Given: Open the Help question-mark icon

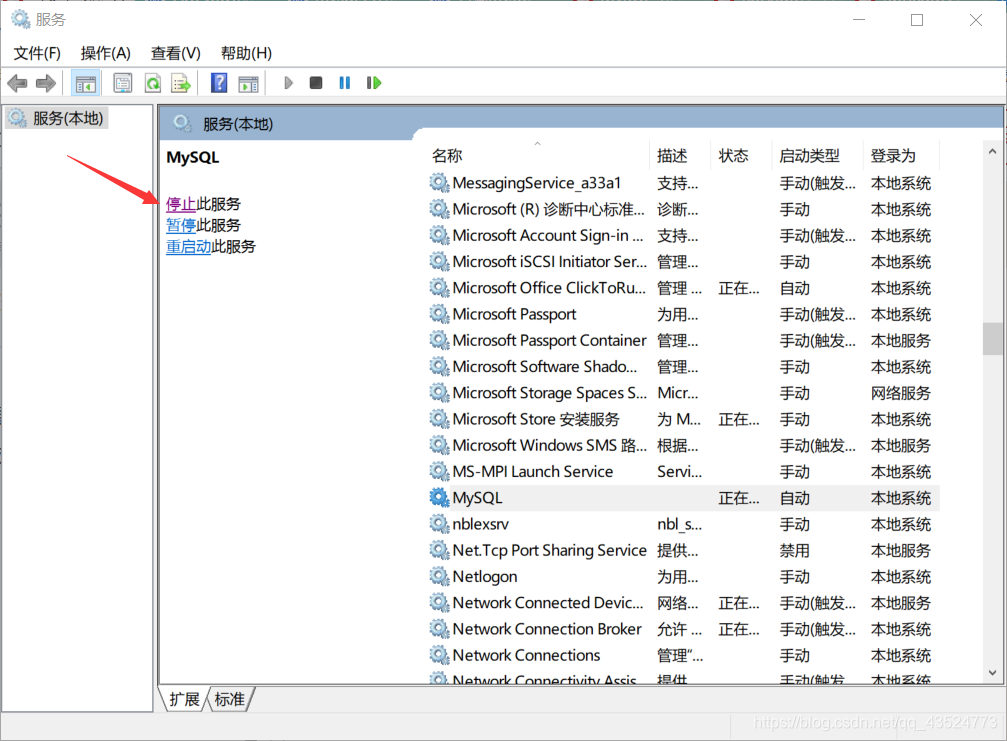Looking at the screenshot, I should click(x=219, y=83).
